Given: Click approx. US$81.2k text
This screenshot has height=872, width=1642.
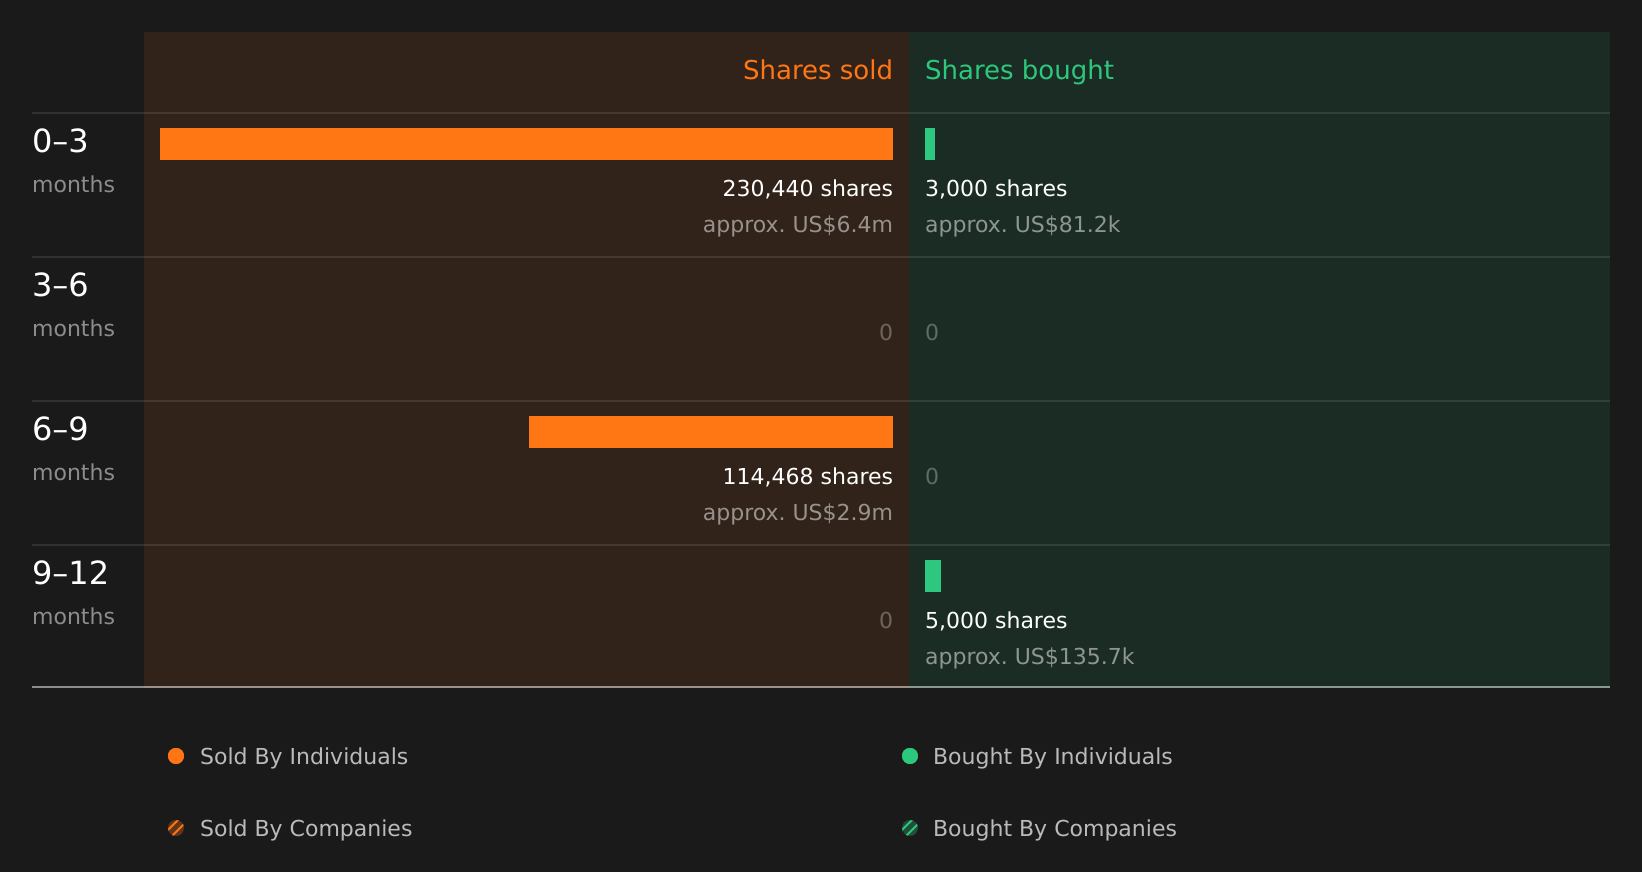Looking at the screenshot, I should 1022,225.
